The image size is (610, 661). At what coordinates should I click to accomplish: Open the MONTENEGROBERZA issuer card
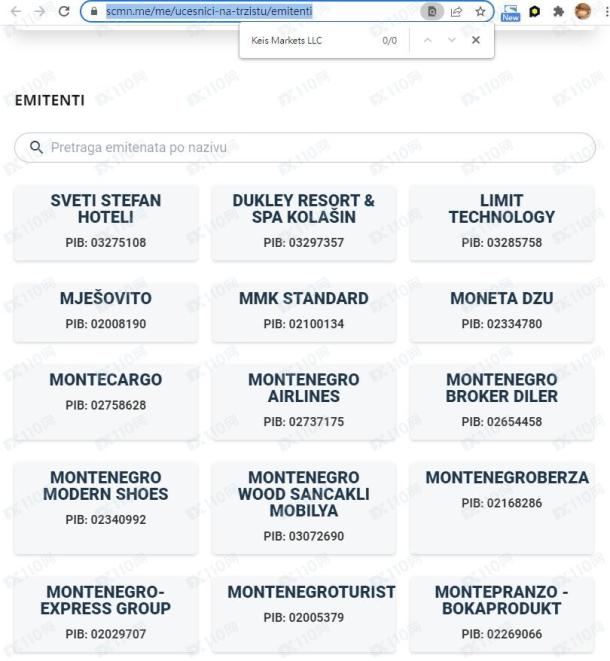click(x=502, y=508)
